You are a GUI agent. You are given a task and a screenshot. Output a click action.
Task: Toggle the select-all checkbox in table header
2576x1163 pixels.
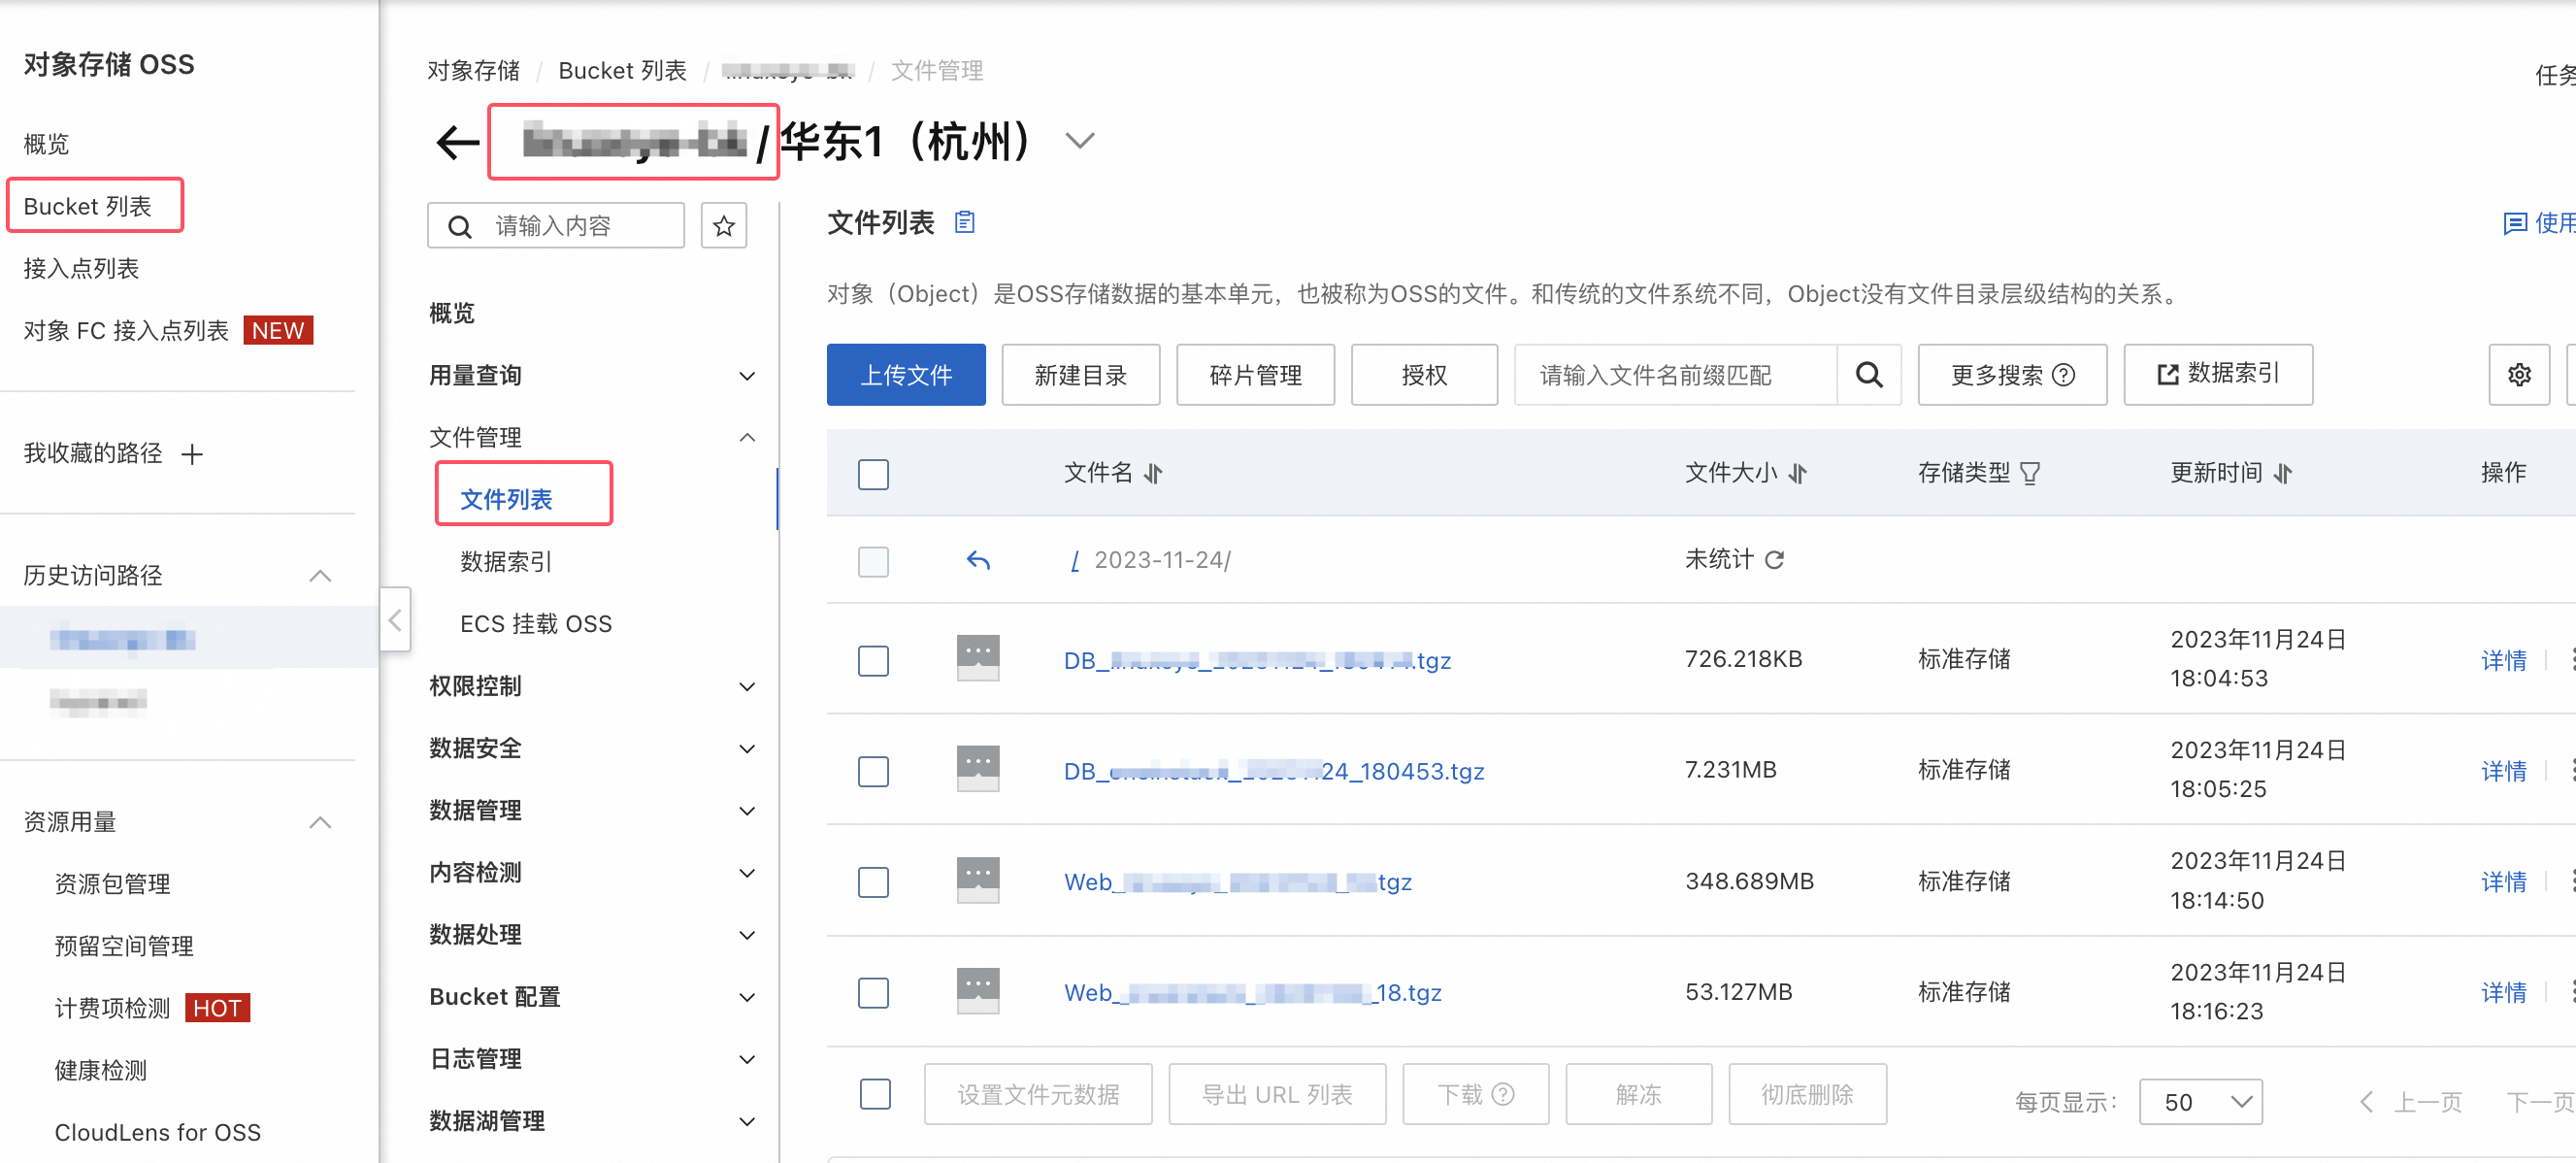[873, 474]
